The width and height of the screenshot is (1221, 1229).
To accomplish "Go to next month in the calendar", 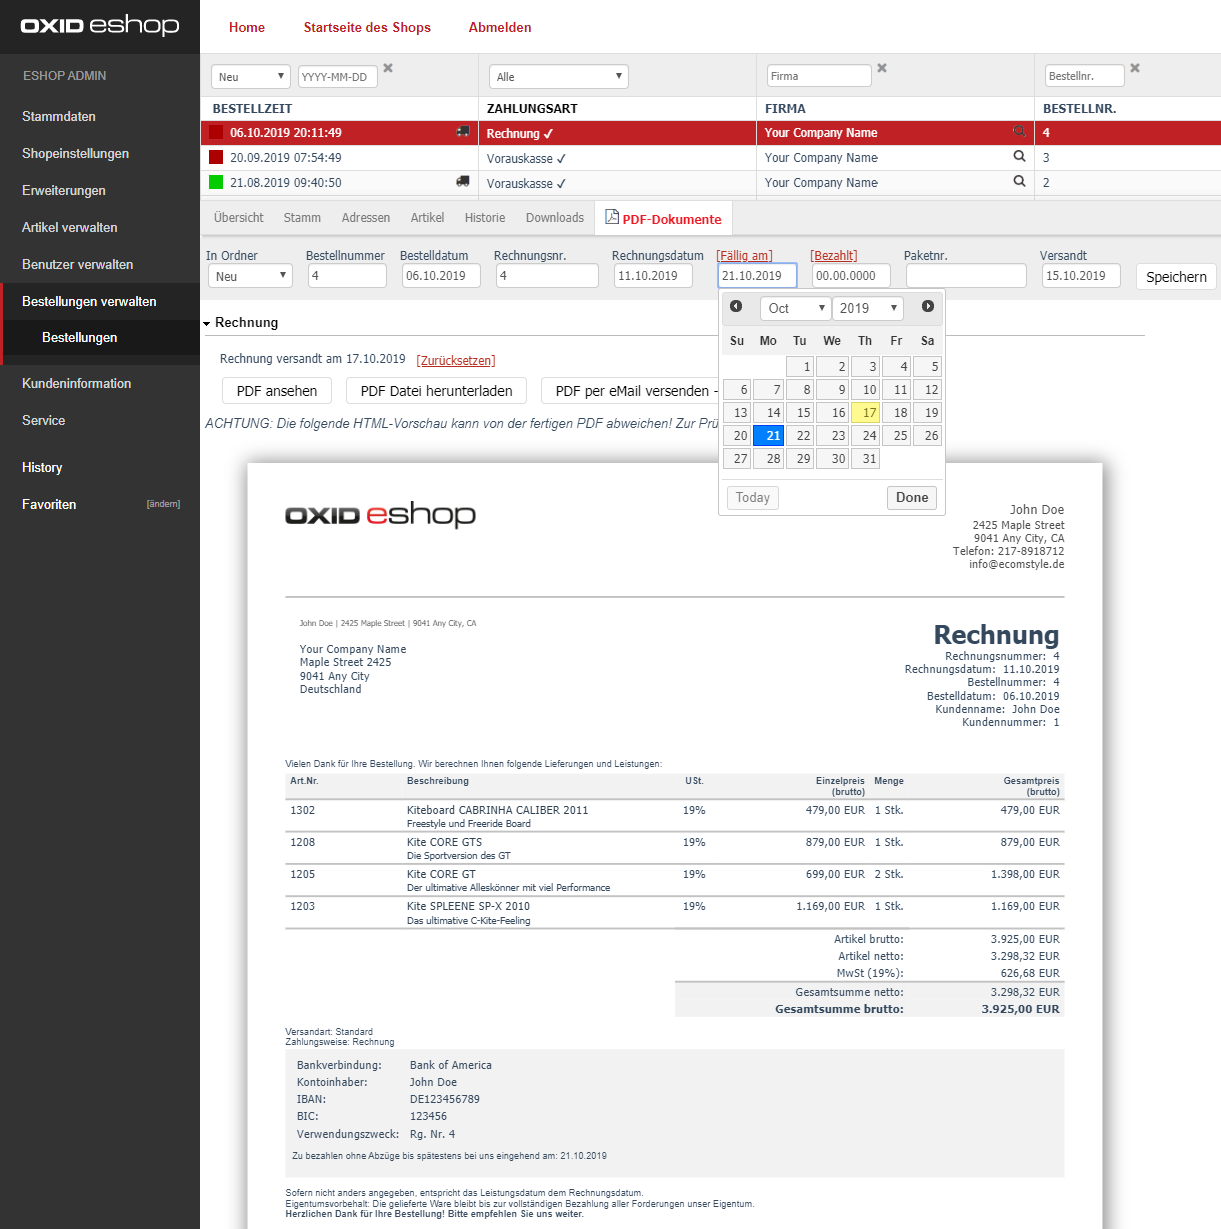I will pyautogui.click(x=928, y=306).
